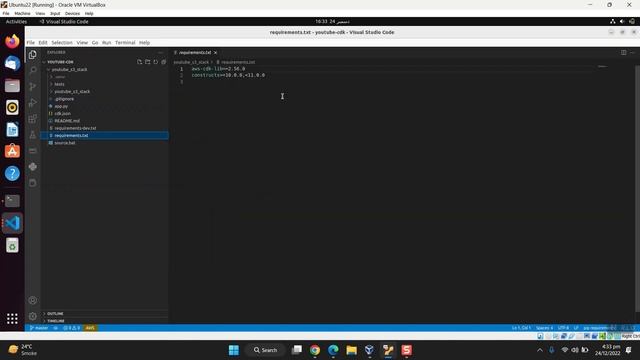Image resolution: width=640 pixels, height=360 pixels.
Task: Open the Terminal menu in VS Code
Action: 125,42
